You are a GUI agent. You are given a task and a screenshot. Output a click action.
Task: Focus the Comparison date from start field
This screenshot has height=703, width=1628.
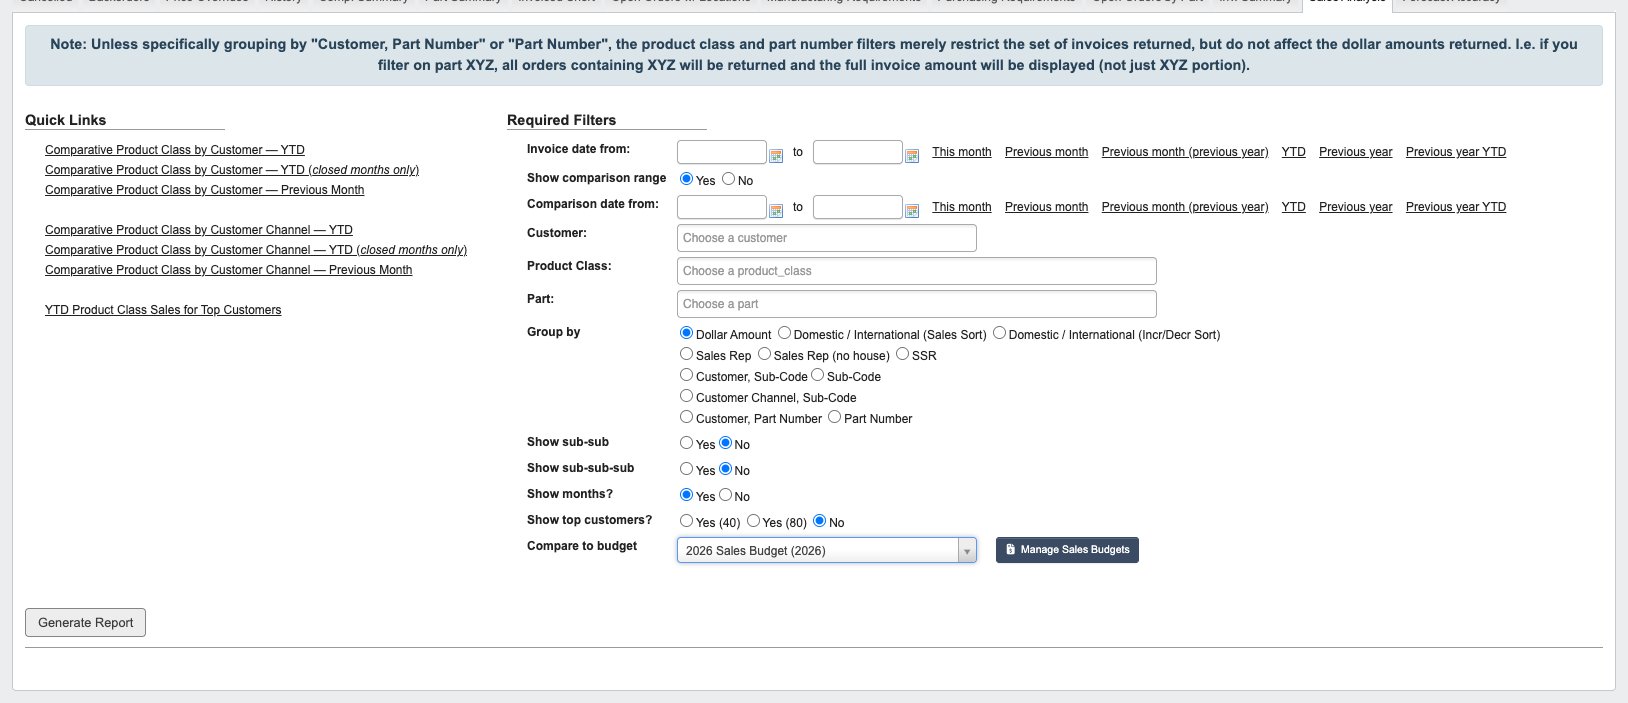coord(722,207)
